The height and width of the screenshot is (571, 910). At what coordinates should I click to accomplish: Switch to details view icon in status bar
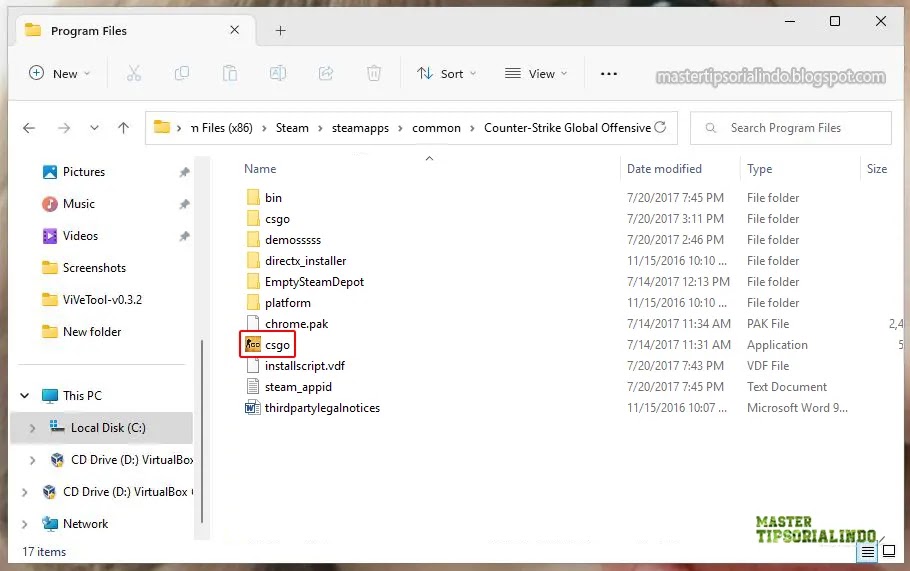pyautogui.click(x=868, y=551)
